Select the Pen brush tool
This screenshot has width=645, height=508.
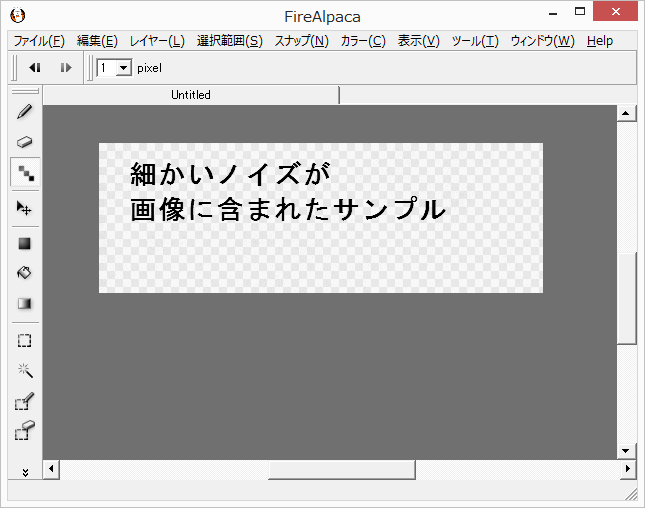(x=25, y=111)
